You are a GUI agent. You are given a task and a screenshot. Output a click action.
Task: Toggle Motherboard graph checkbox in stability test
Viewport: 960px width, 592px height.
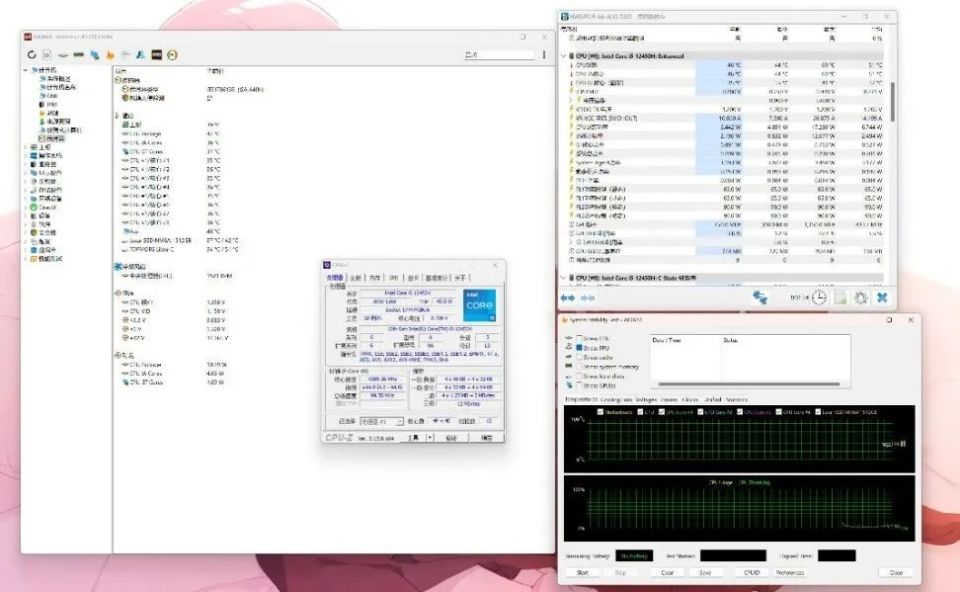pyautogui.click(x=600, y=412)
